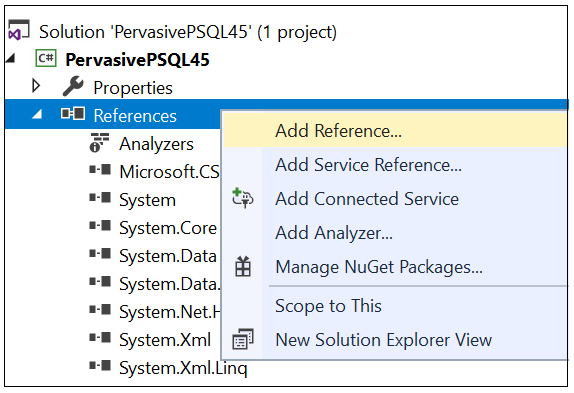Click the References node icon
This screenshot has height=393, width=574.
coord(73,113)
